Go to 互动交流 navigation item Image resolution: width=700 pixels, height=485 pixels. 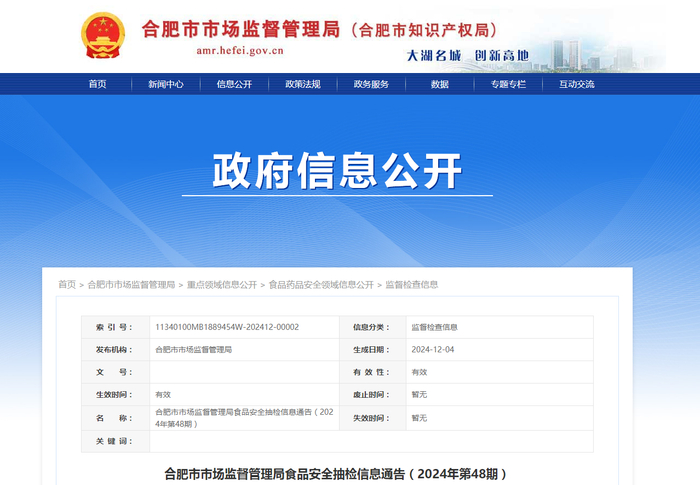click(x=576, y=84)
